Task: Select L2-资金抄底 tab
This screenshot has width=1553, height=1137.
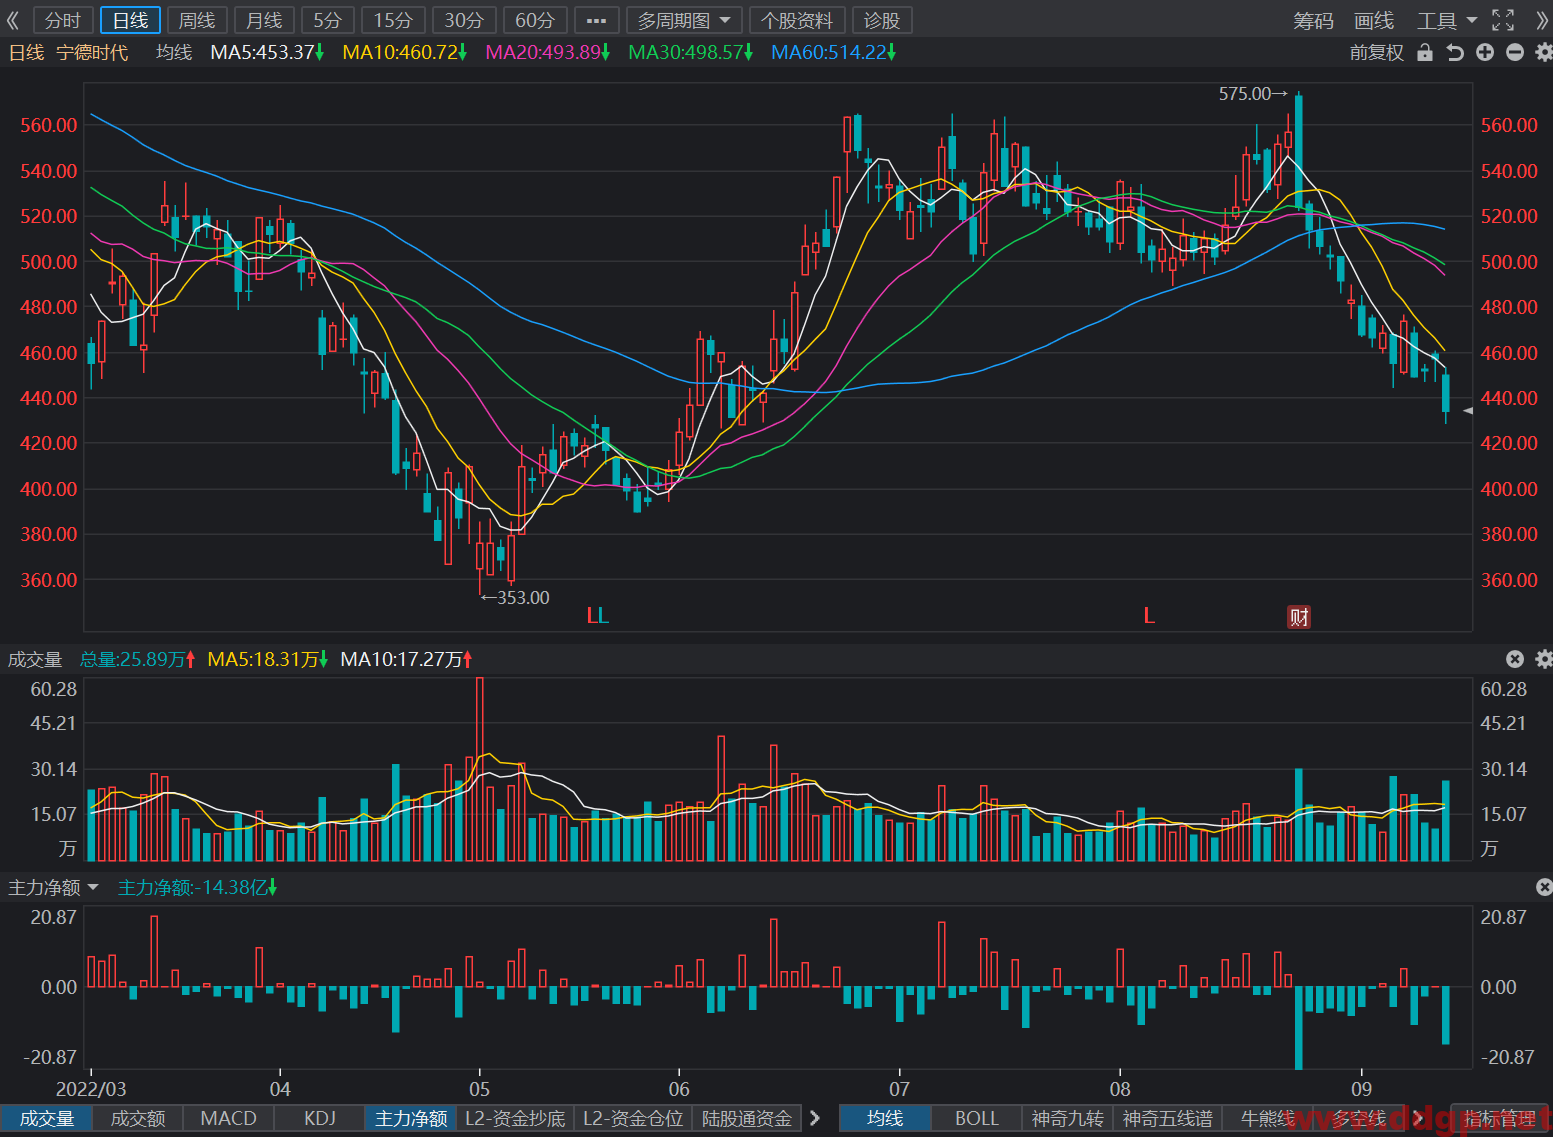Action: tap(515, 1118)
